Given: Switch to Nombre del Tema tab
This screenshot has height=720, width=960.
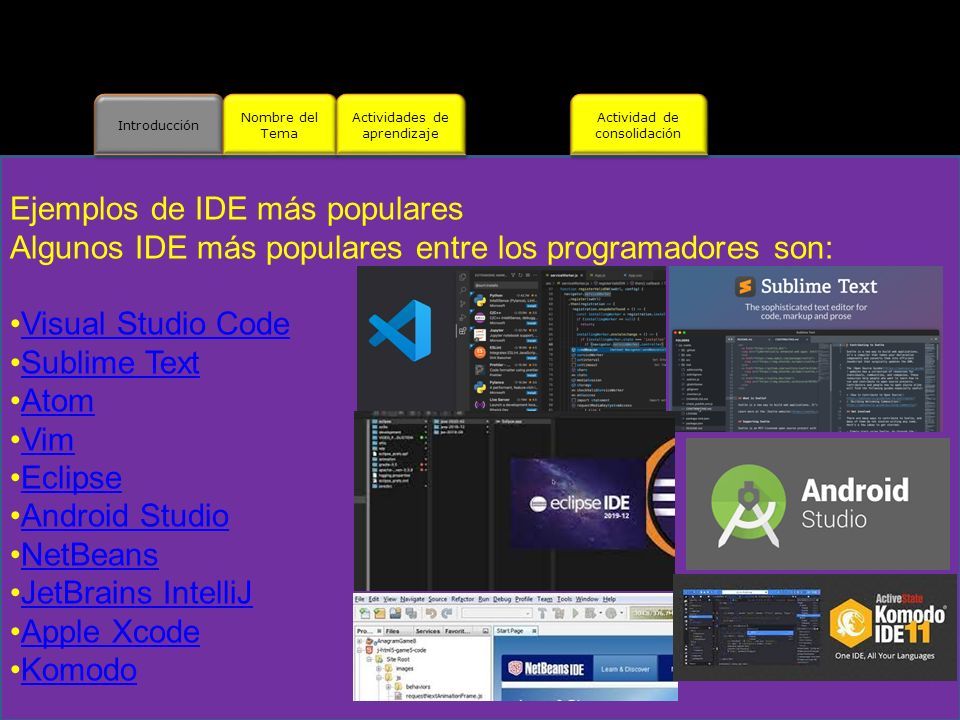Looking at the screenshot, I should tap(279, 125).
